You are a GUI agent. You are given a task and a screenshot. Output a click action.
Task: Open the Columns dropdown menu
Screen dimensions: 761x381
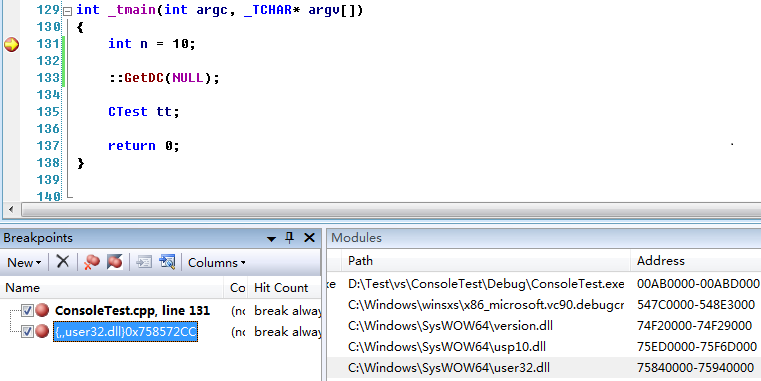(216, 263)
